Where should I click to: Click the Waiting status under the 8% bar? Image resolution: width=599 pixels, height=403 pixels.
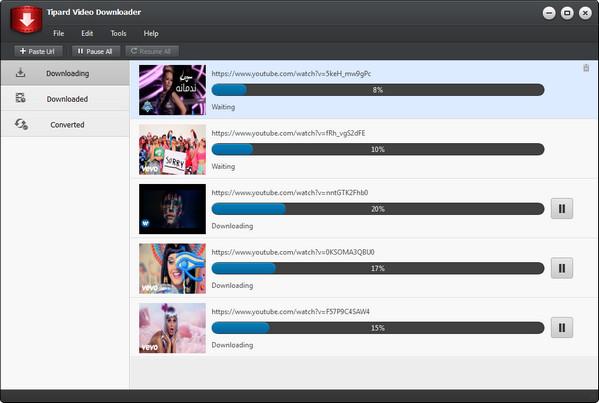tap(223, 107)
